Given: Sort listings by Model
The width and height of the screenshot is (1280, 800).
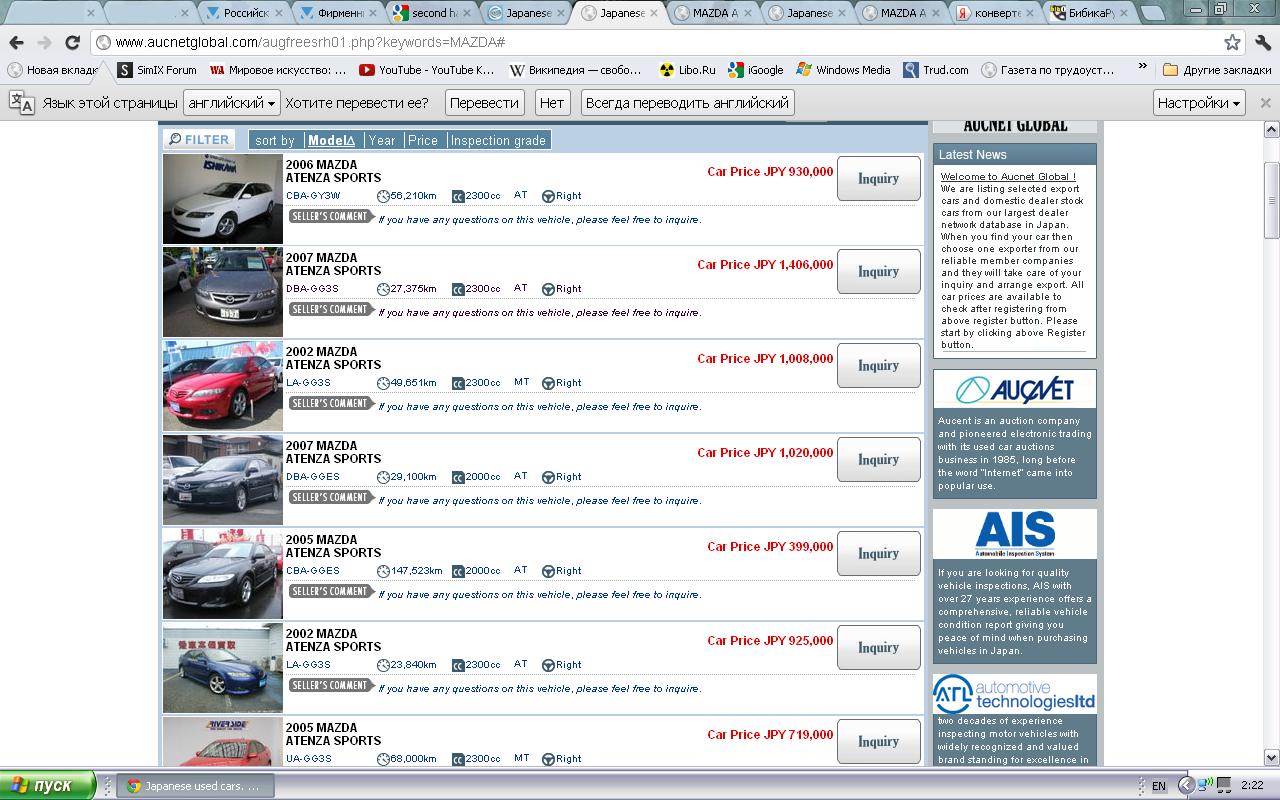Looking at the screenshot, I should pyautogui.click(x=331, y=140).
